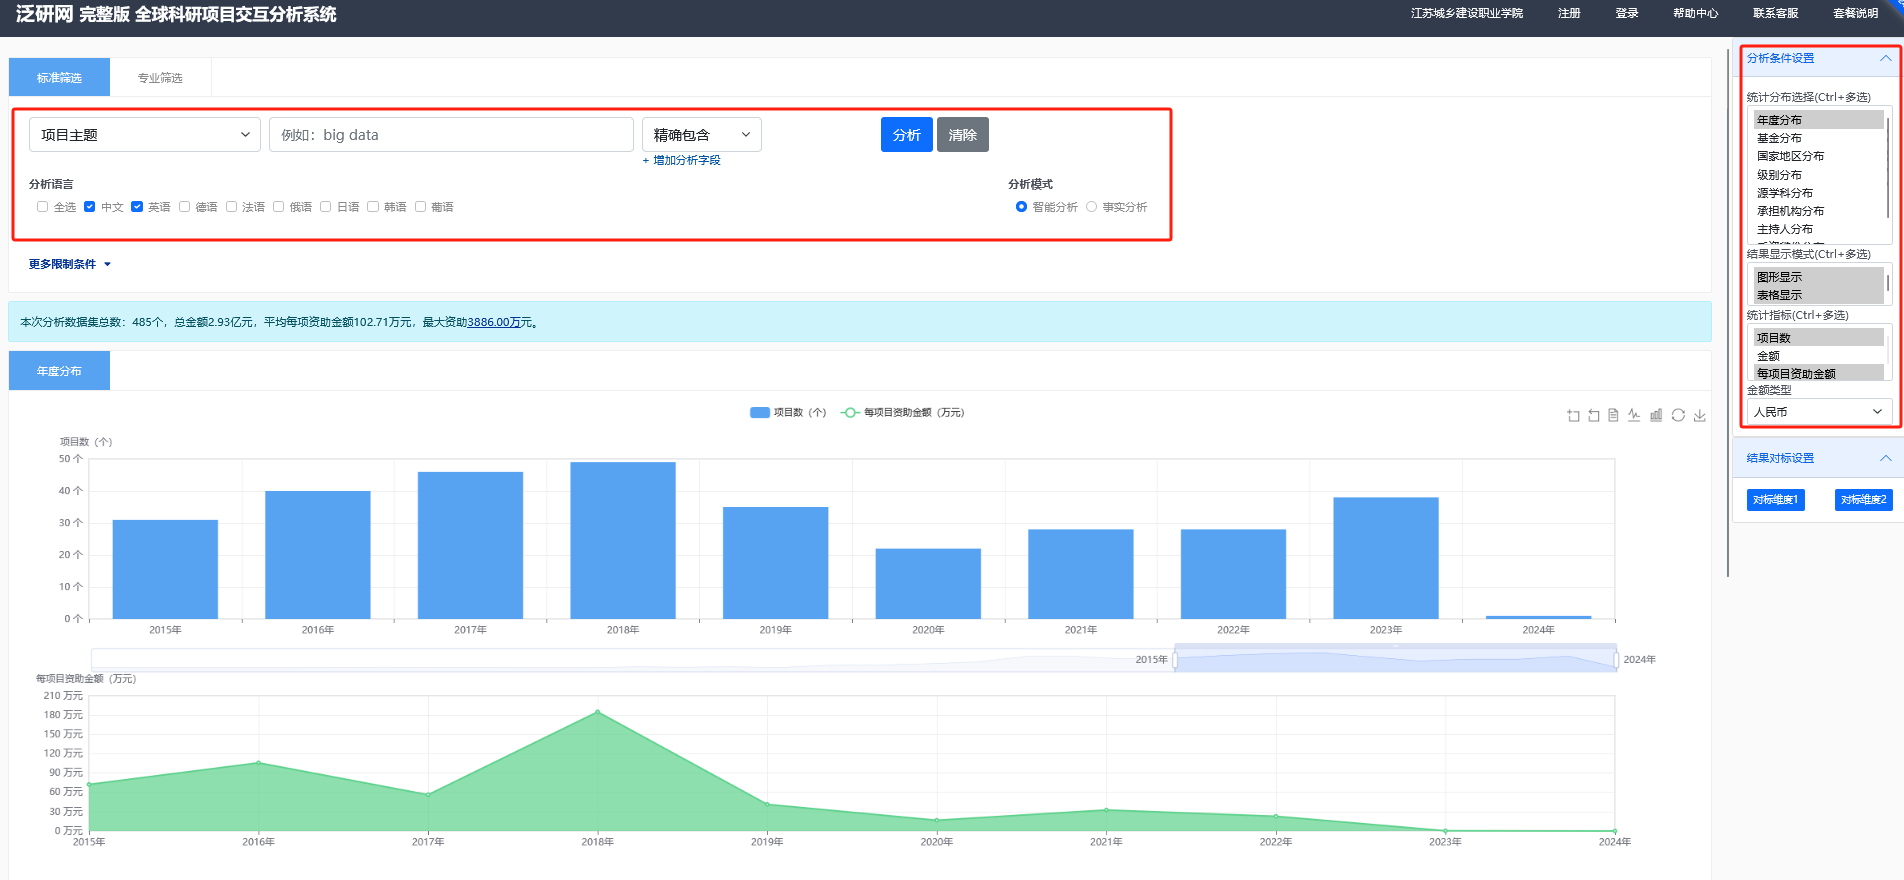Click the 2023年 bar in the chart
This screenshot has width=1904, height=880.
click(1386, 558)
